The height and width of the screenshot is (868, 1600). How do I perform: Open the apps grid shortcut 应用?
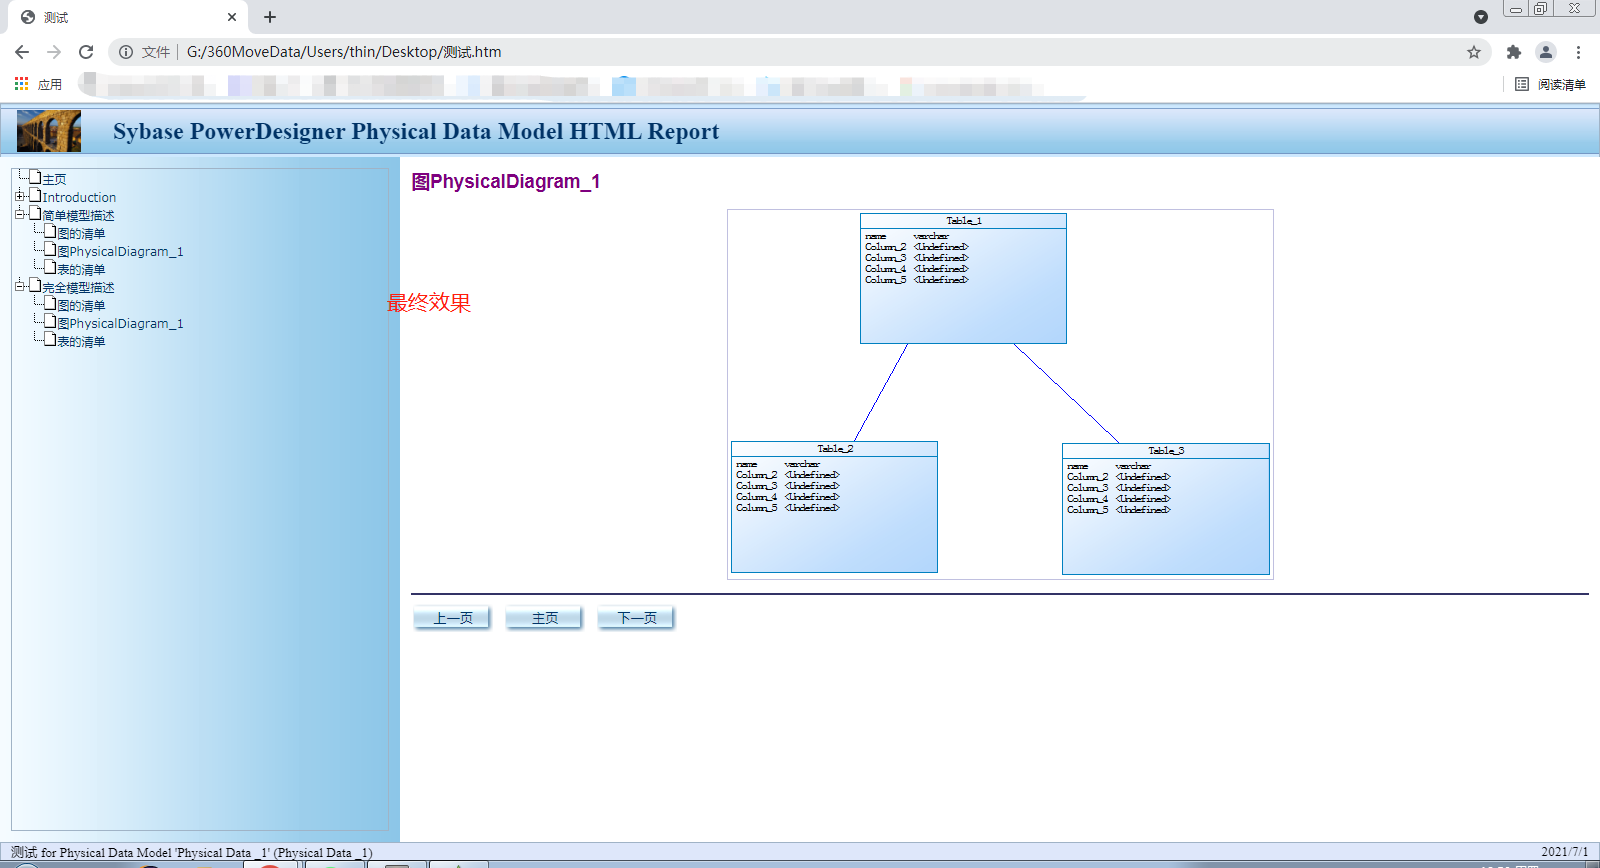(38, 84)
